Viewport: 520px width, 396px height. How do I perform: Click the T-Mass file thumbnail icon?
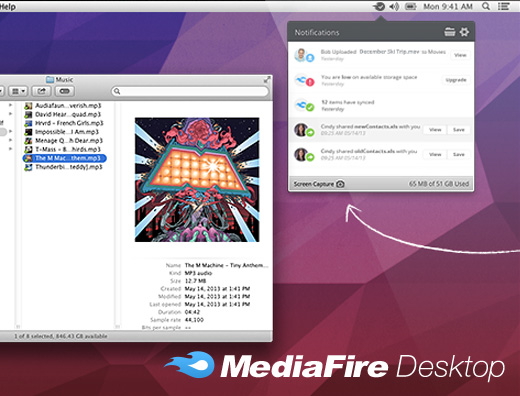[x=28, y=149]
